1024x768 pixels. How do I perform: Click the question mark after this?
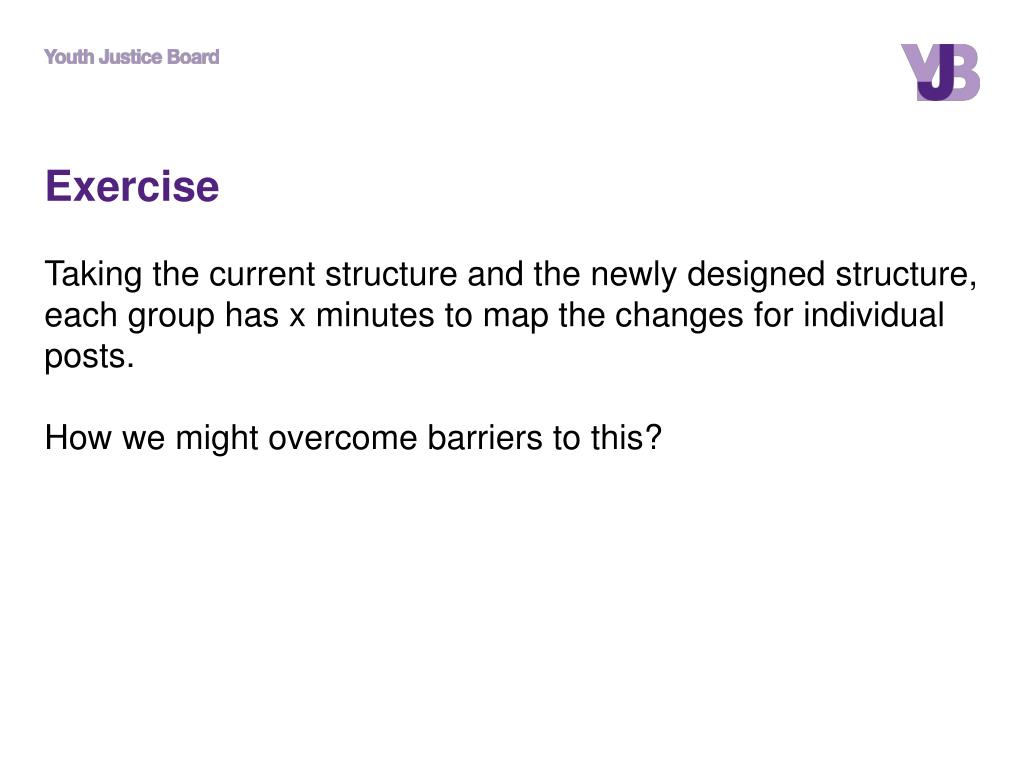[x=654, y=438]
